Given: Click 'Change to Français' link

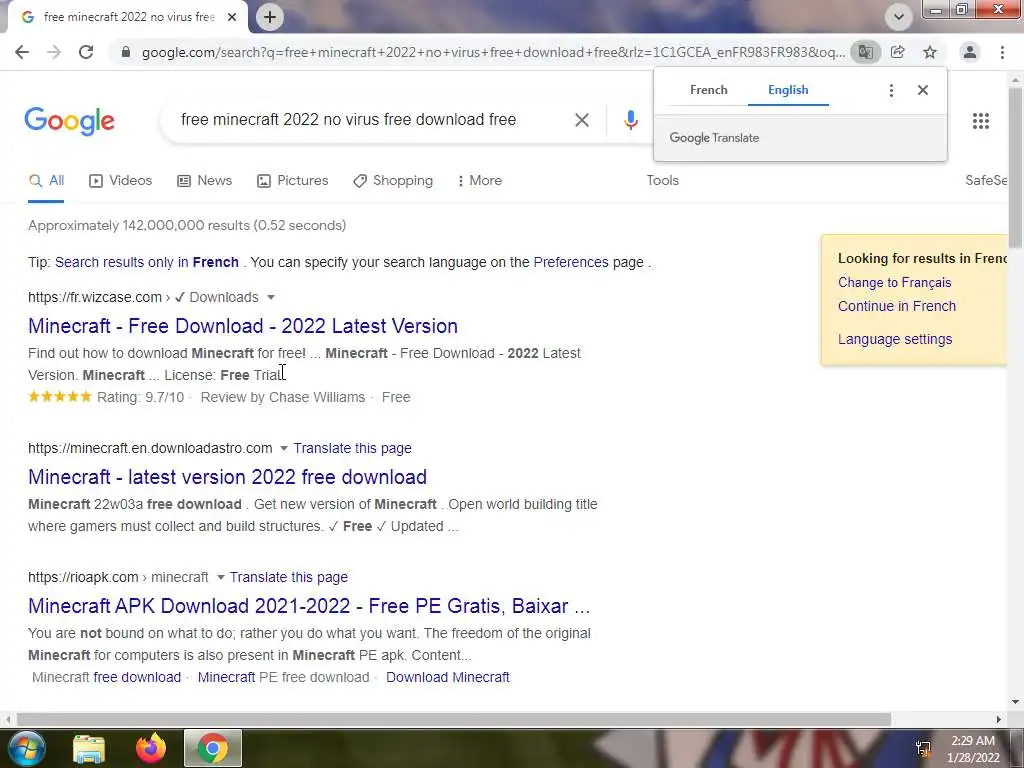Looking at the screenshot, I should [x=894, y=283].
